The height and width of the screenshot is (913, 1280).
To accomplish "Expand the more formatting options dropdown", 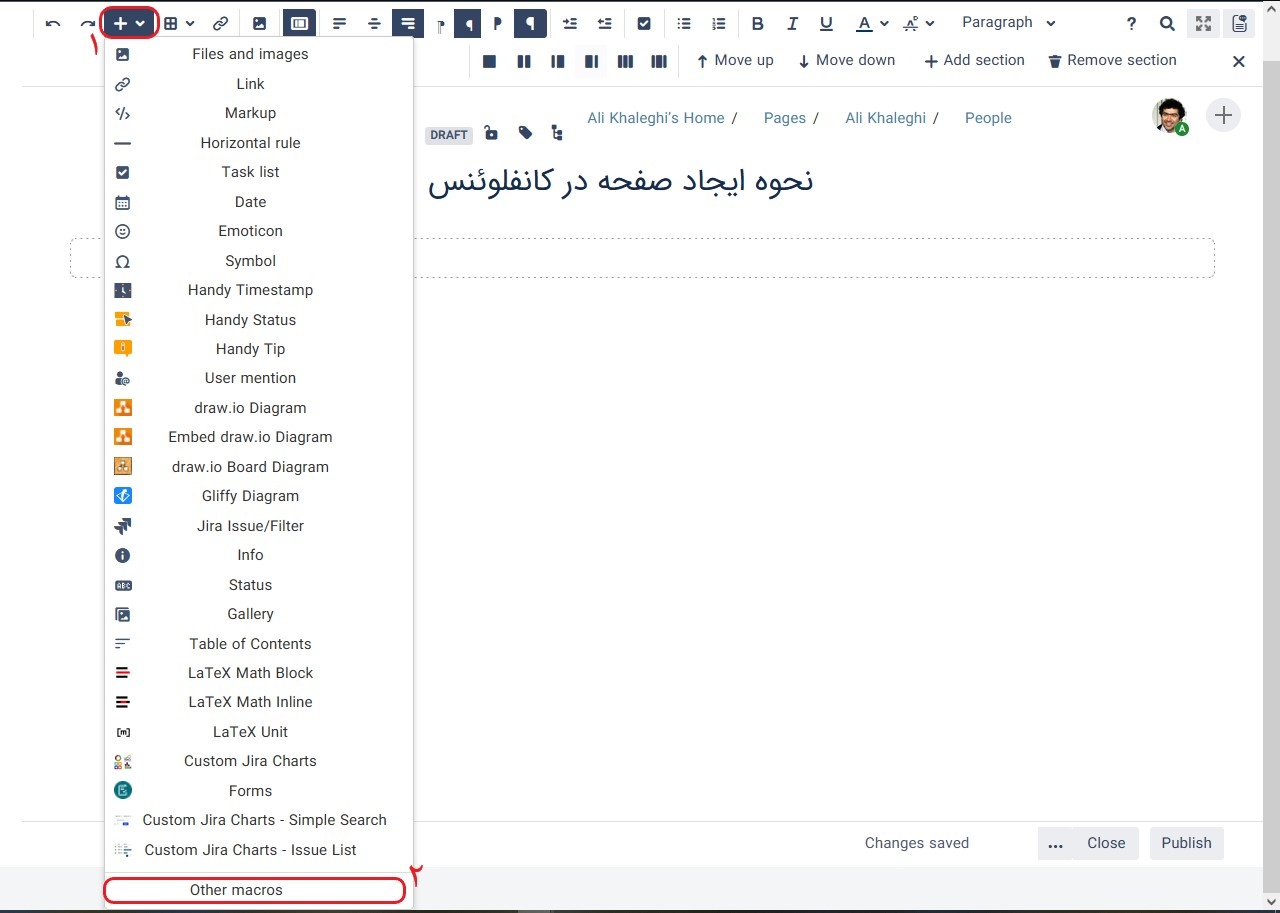I will tap(918, 23).
